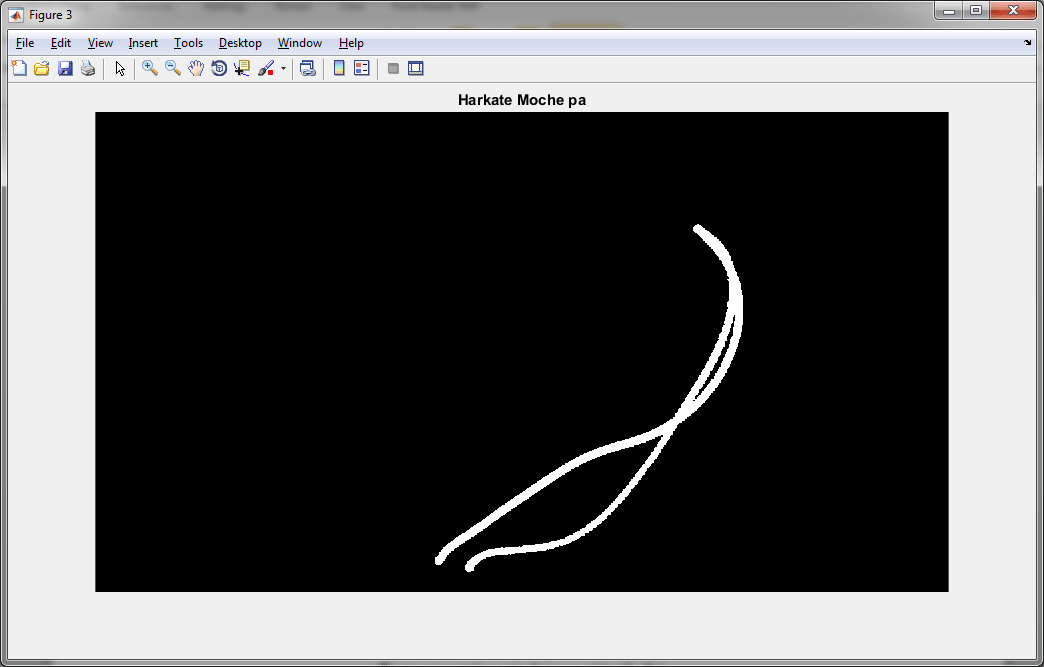Open the Insert menu
The height and width of the screenshot is (667, 1044).
(x=143, y=43)
